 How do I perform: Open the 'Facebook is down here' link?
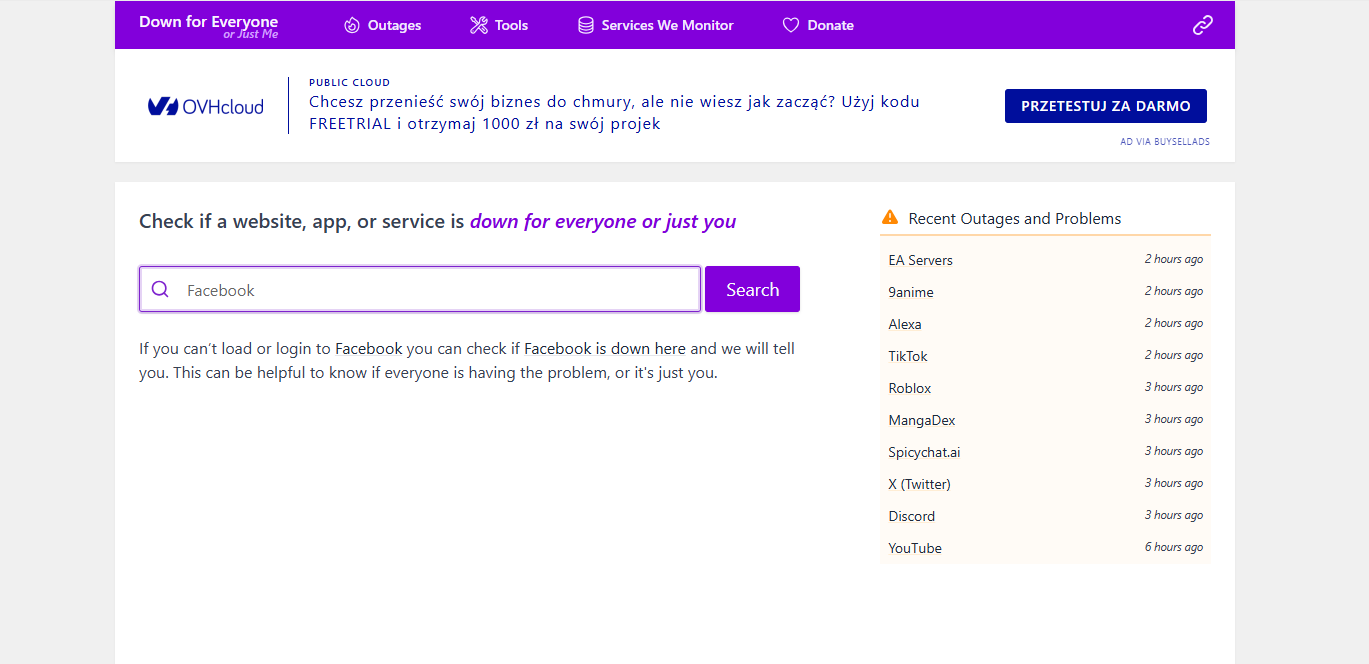pos(605,349)
